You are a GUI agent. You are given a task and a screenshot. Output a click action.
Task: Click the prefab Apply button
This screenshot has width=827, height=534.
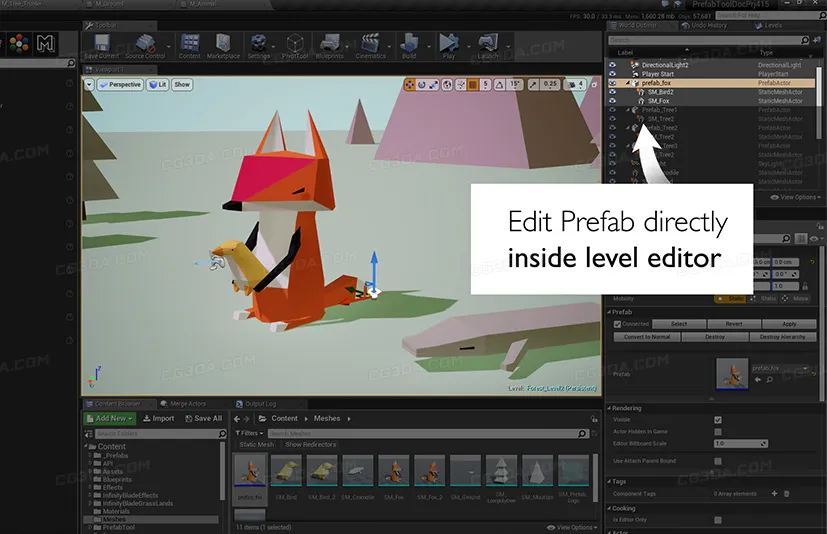click(x=790, y=324)
